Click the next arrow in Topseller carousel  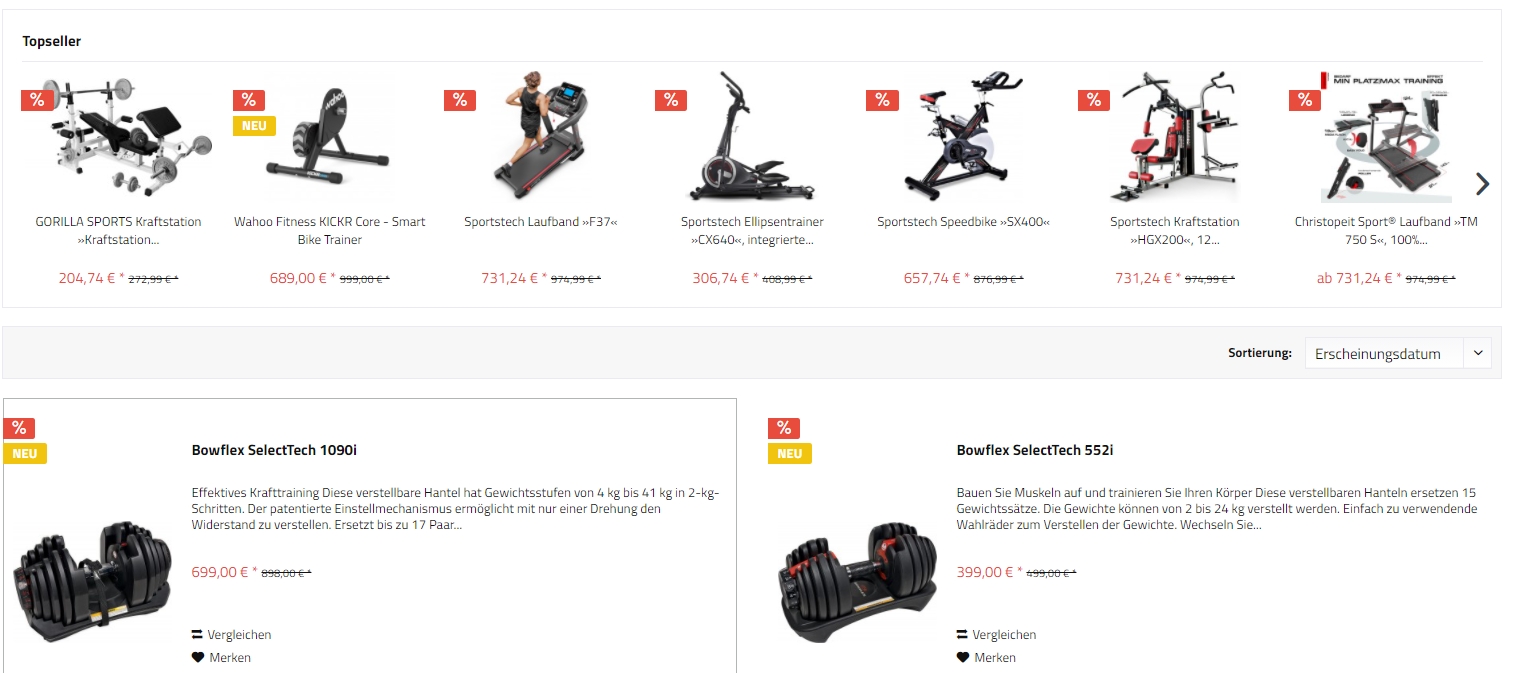1482,184
